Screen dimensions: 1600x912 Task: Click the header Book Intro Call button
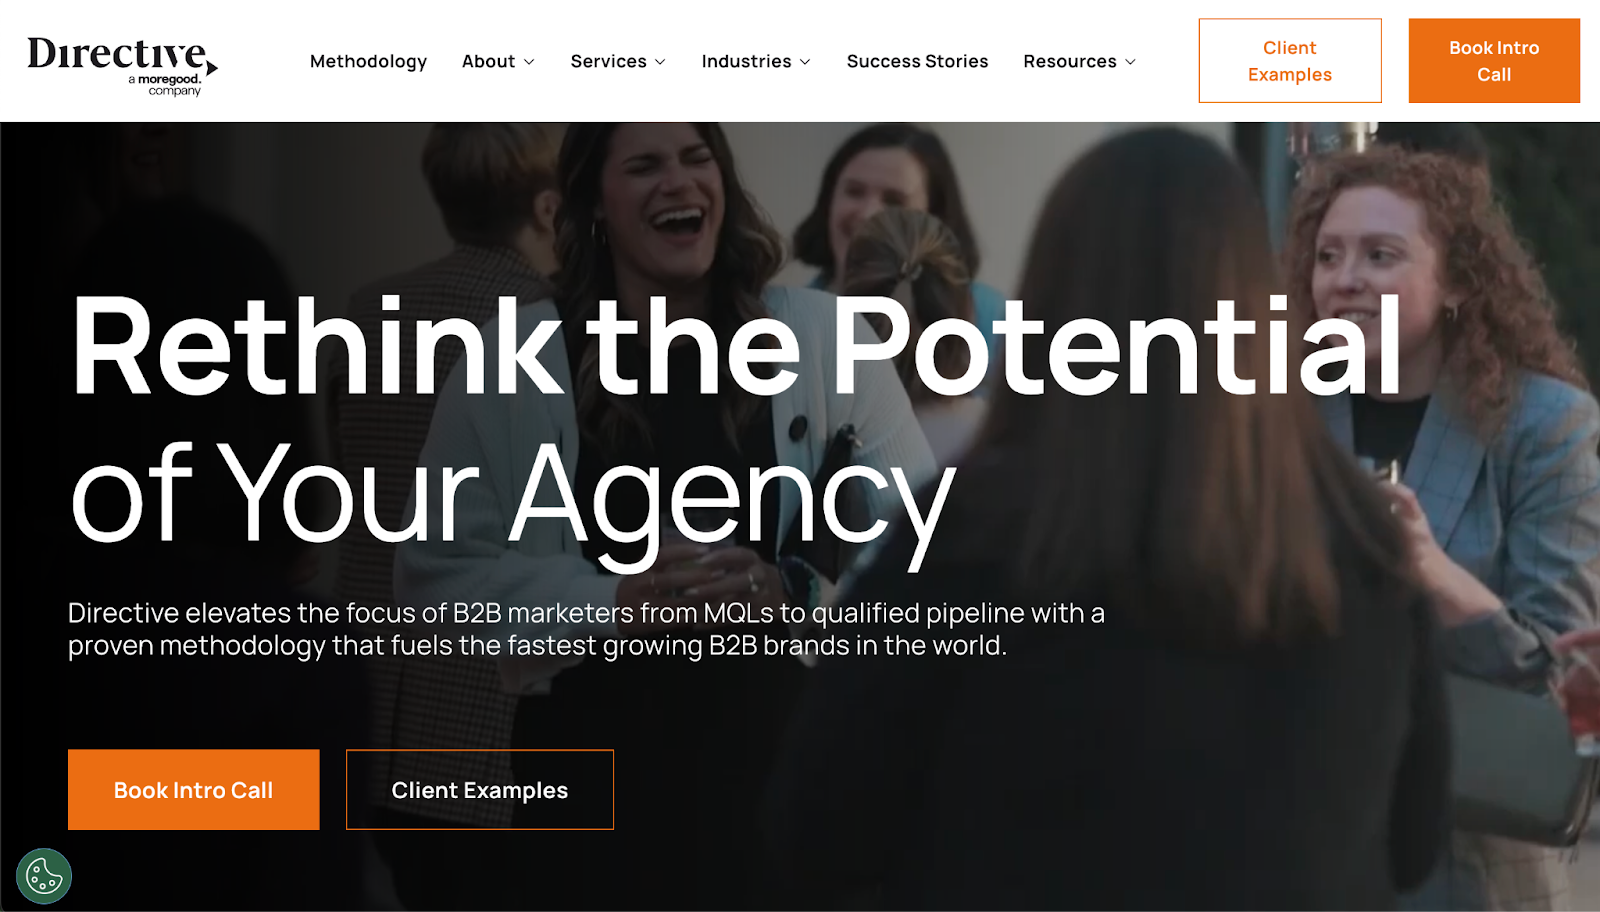pyautogui.click(x=1494, y=61)
